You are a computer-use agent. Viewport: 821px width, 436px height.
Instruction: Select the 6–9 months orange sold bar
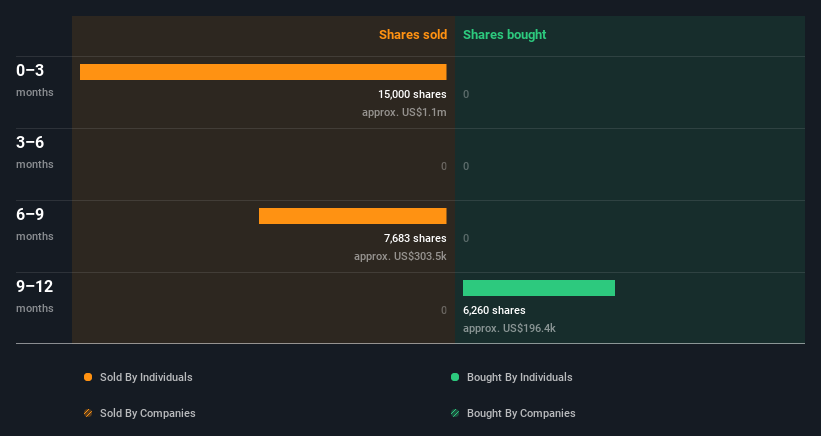coord(352,216)
